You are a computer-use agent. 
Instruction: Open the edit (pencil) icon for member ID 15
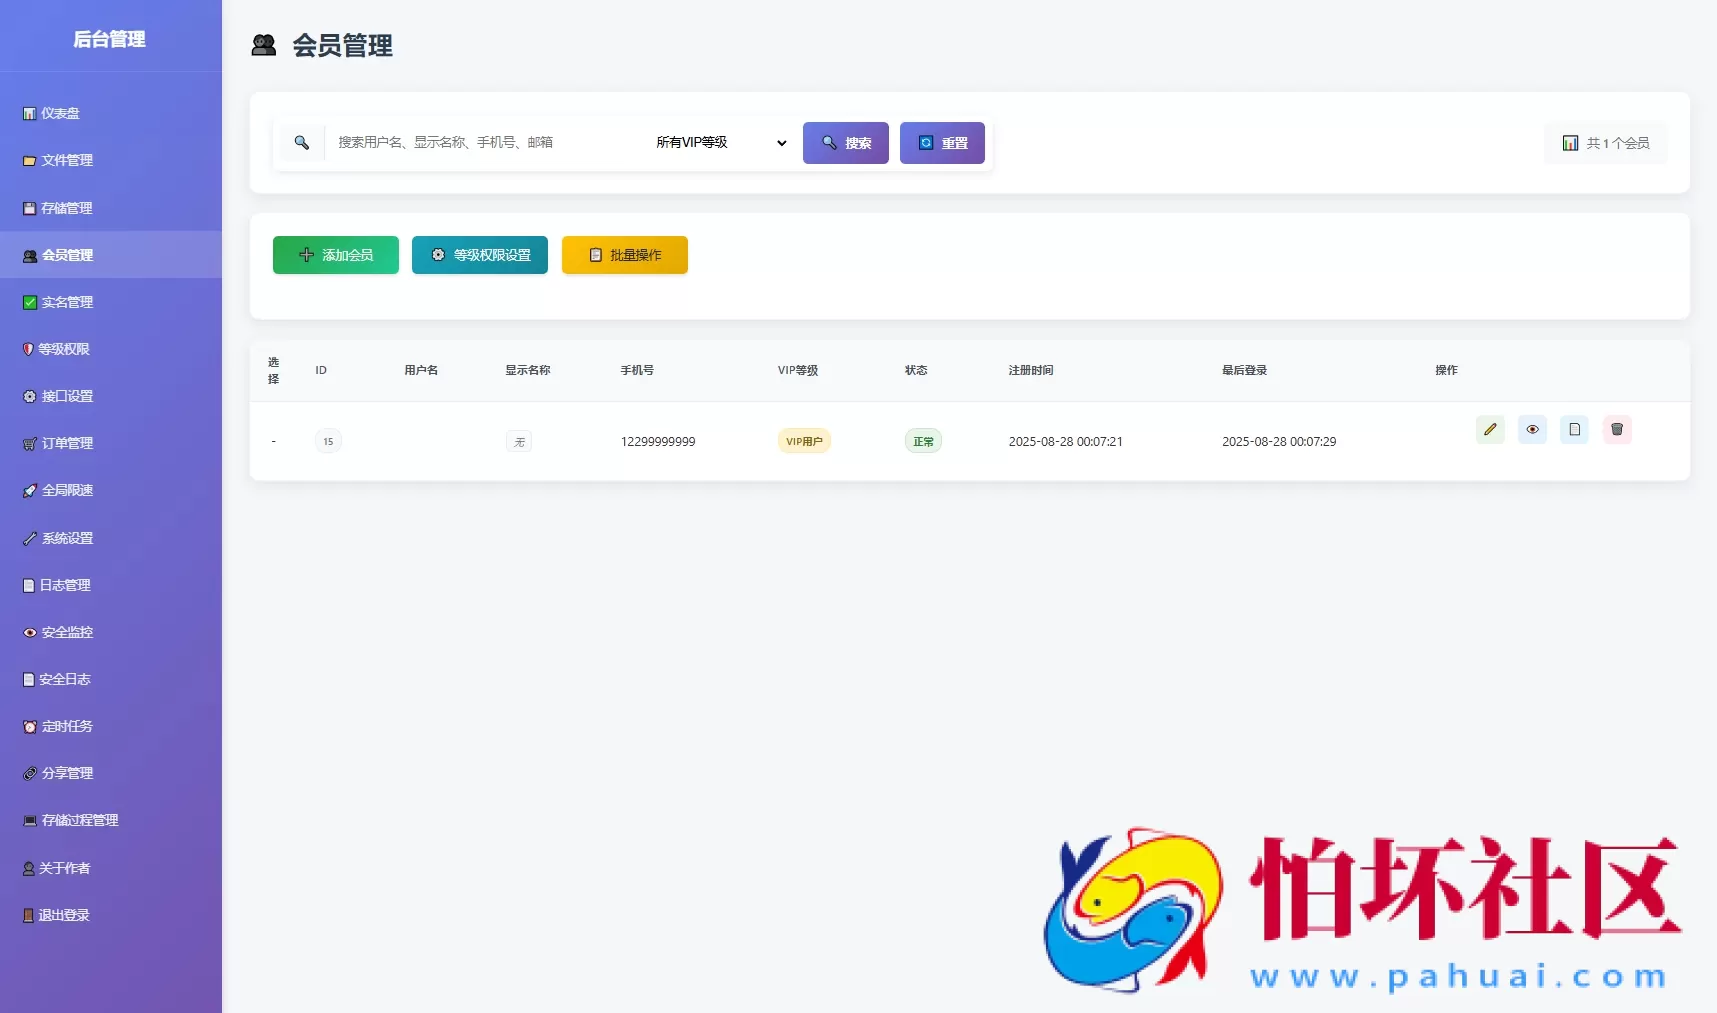[1491, 429]
